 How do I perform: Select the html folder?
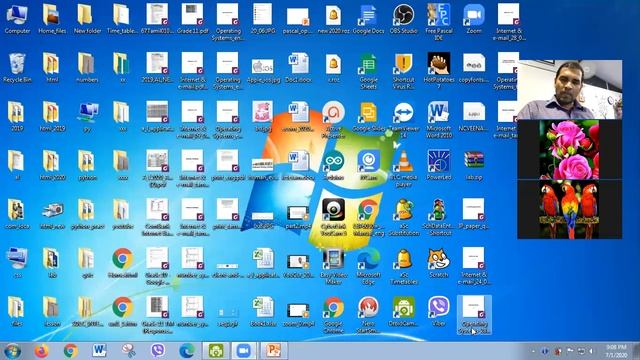(52, 67)
